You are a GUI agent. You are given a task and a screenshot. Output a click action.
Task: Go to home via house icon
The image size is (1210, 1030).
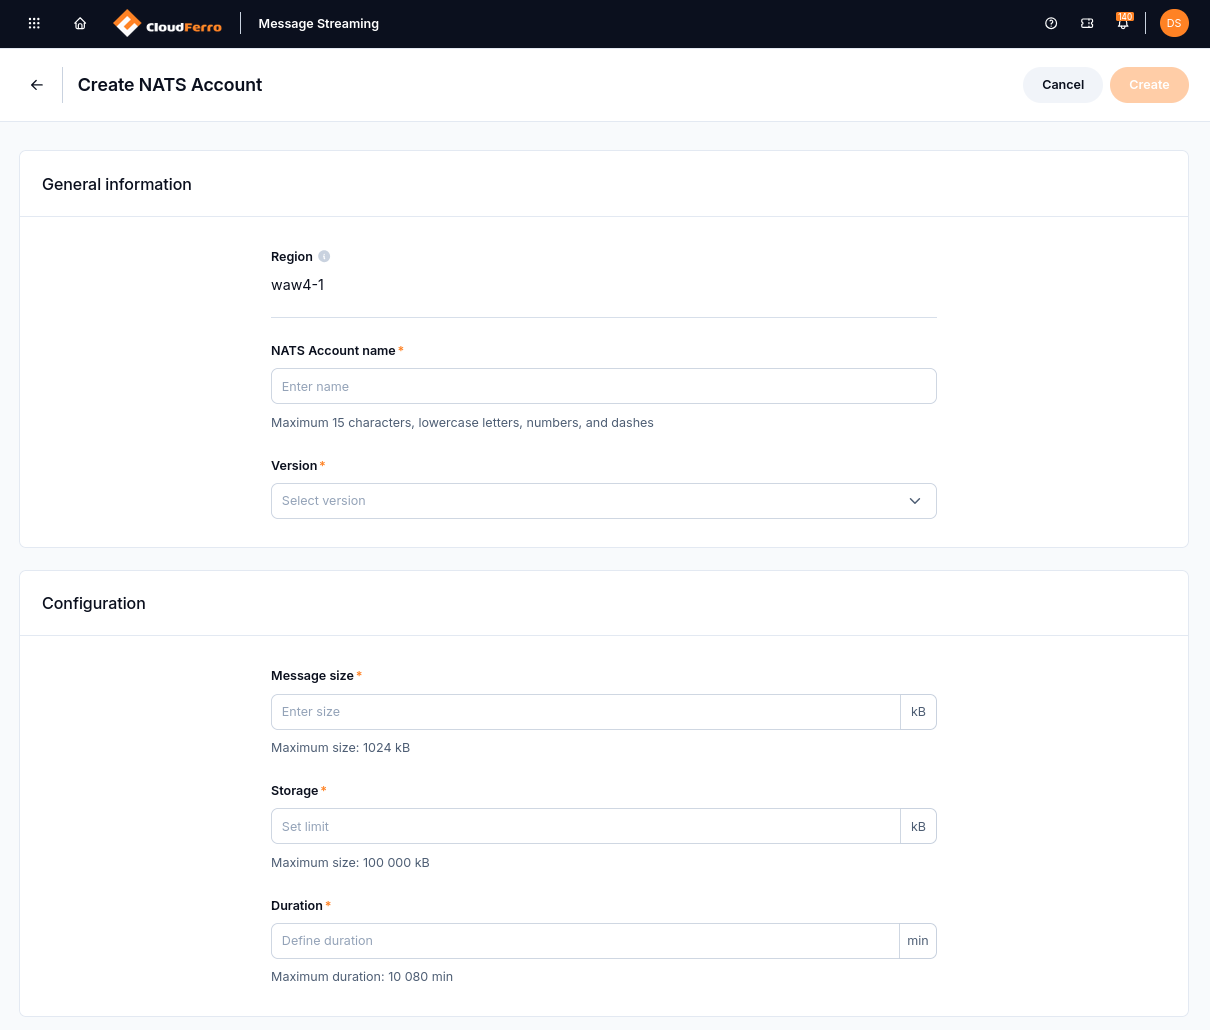tap(80, 23)
